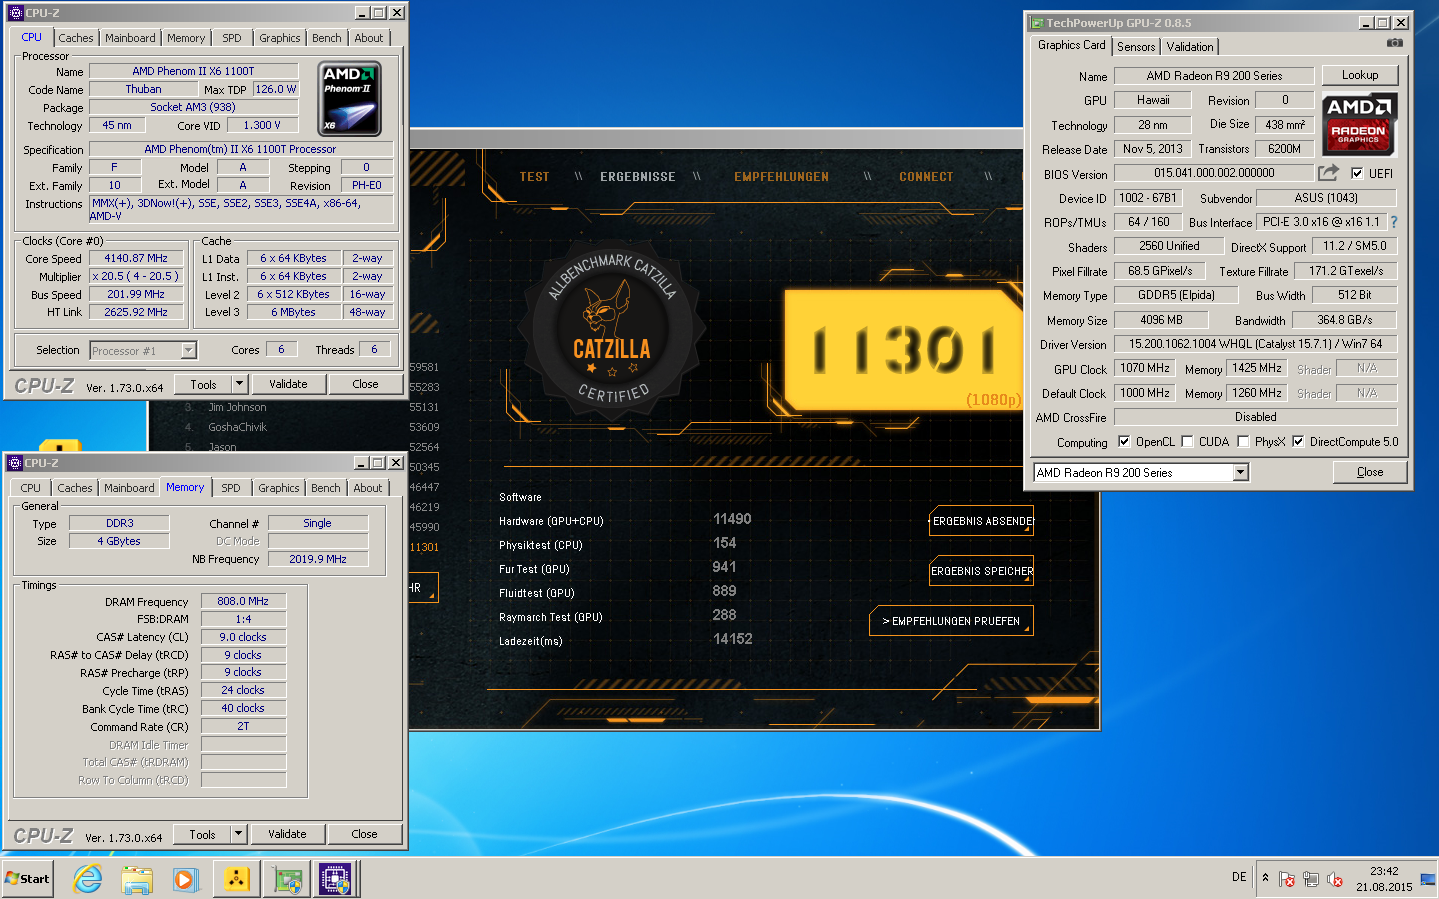Open SPD tab in lower CPU-Z window
1439x899 pixels.
[231, 488]
